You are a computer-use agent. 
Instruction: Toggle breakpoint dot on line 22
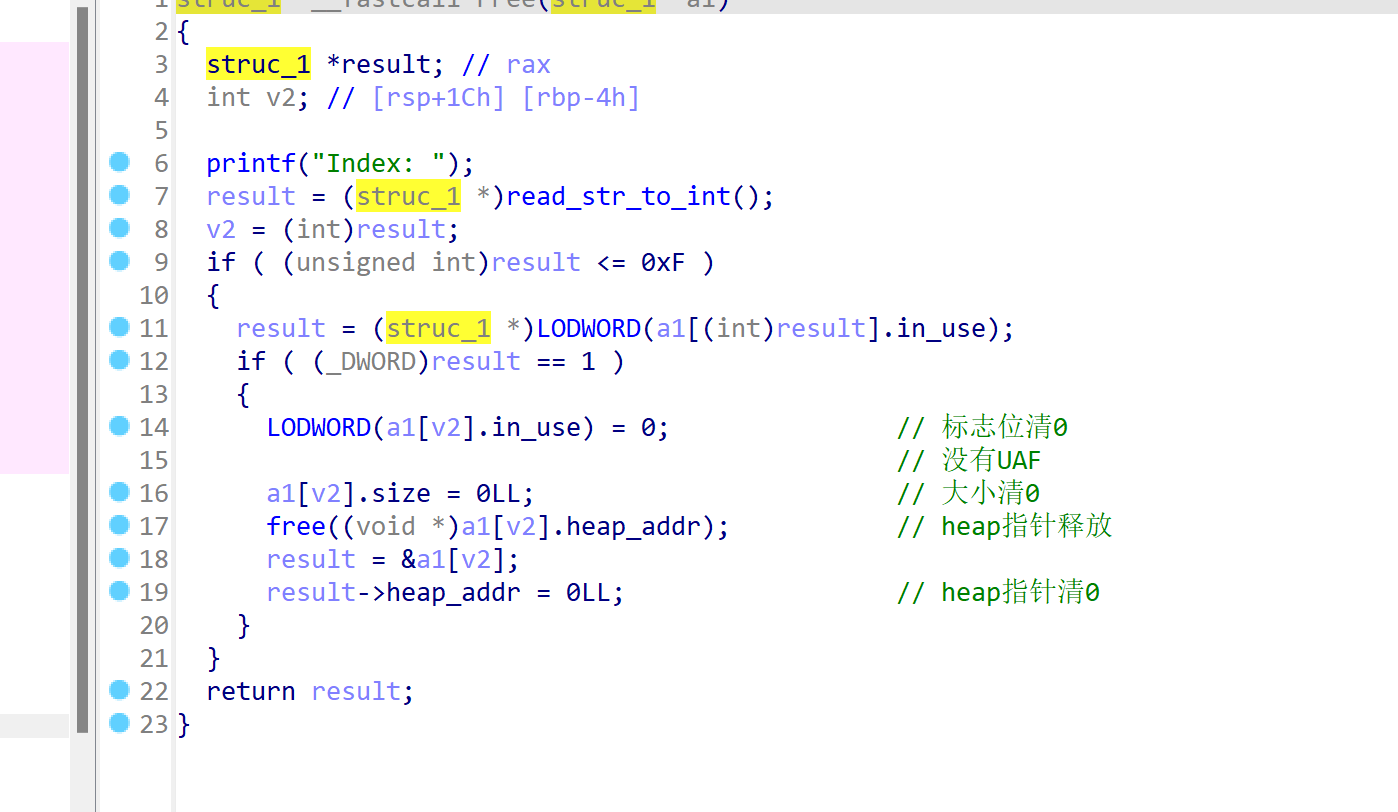119,690
